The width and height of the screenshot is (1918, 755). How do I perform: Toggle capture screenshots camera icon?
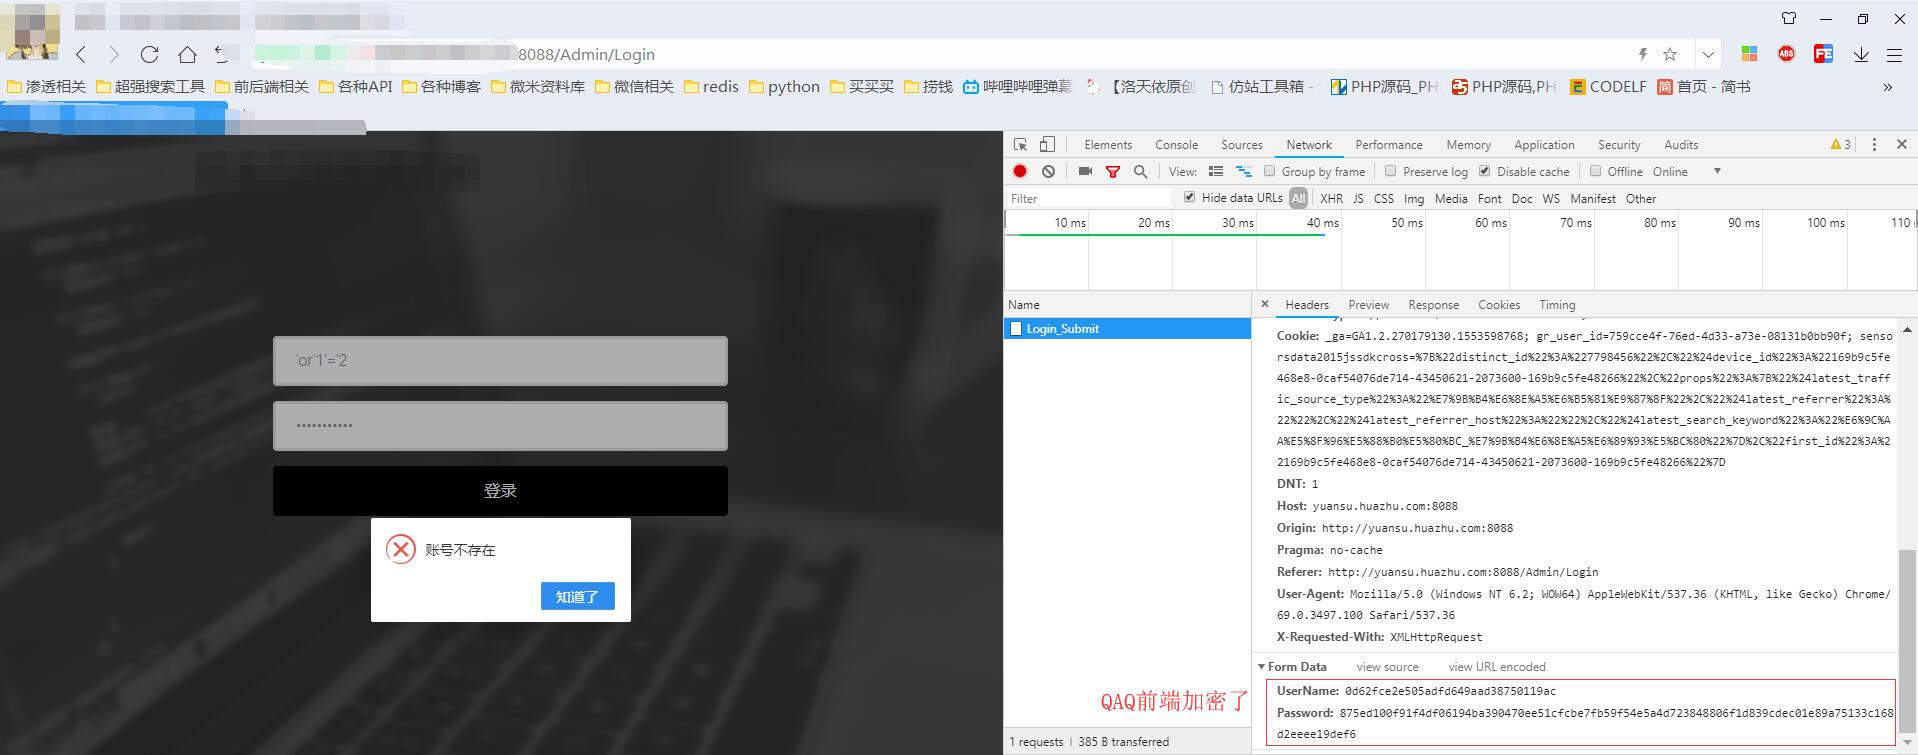point(1085,172)
